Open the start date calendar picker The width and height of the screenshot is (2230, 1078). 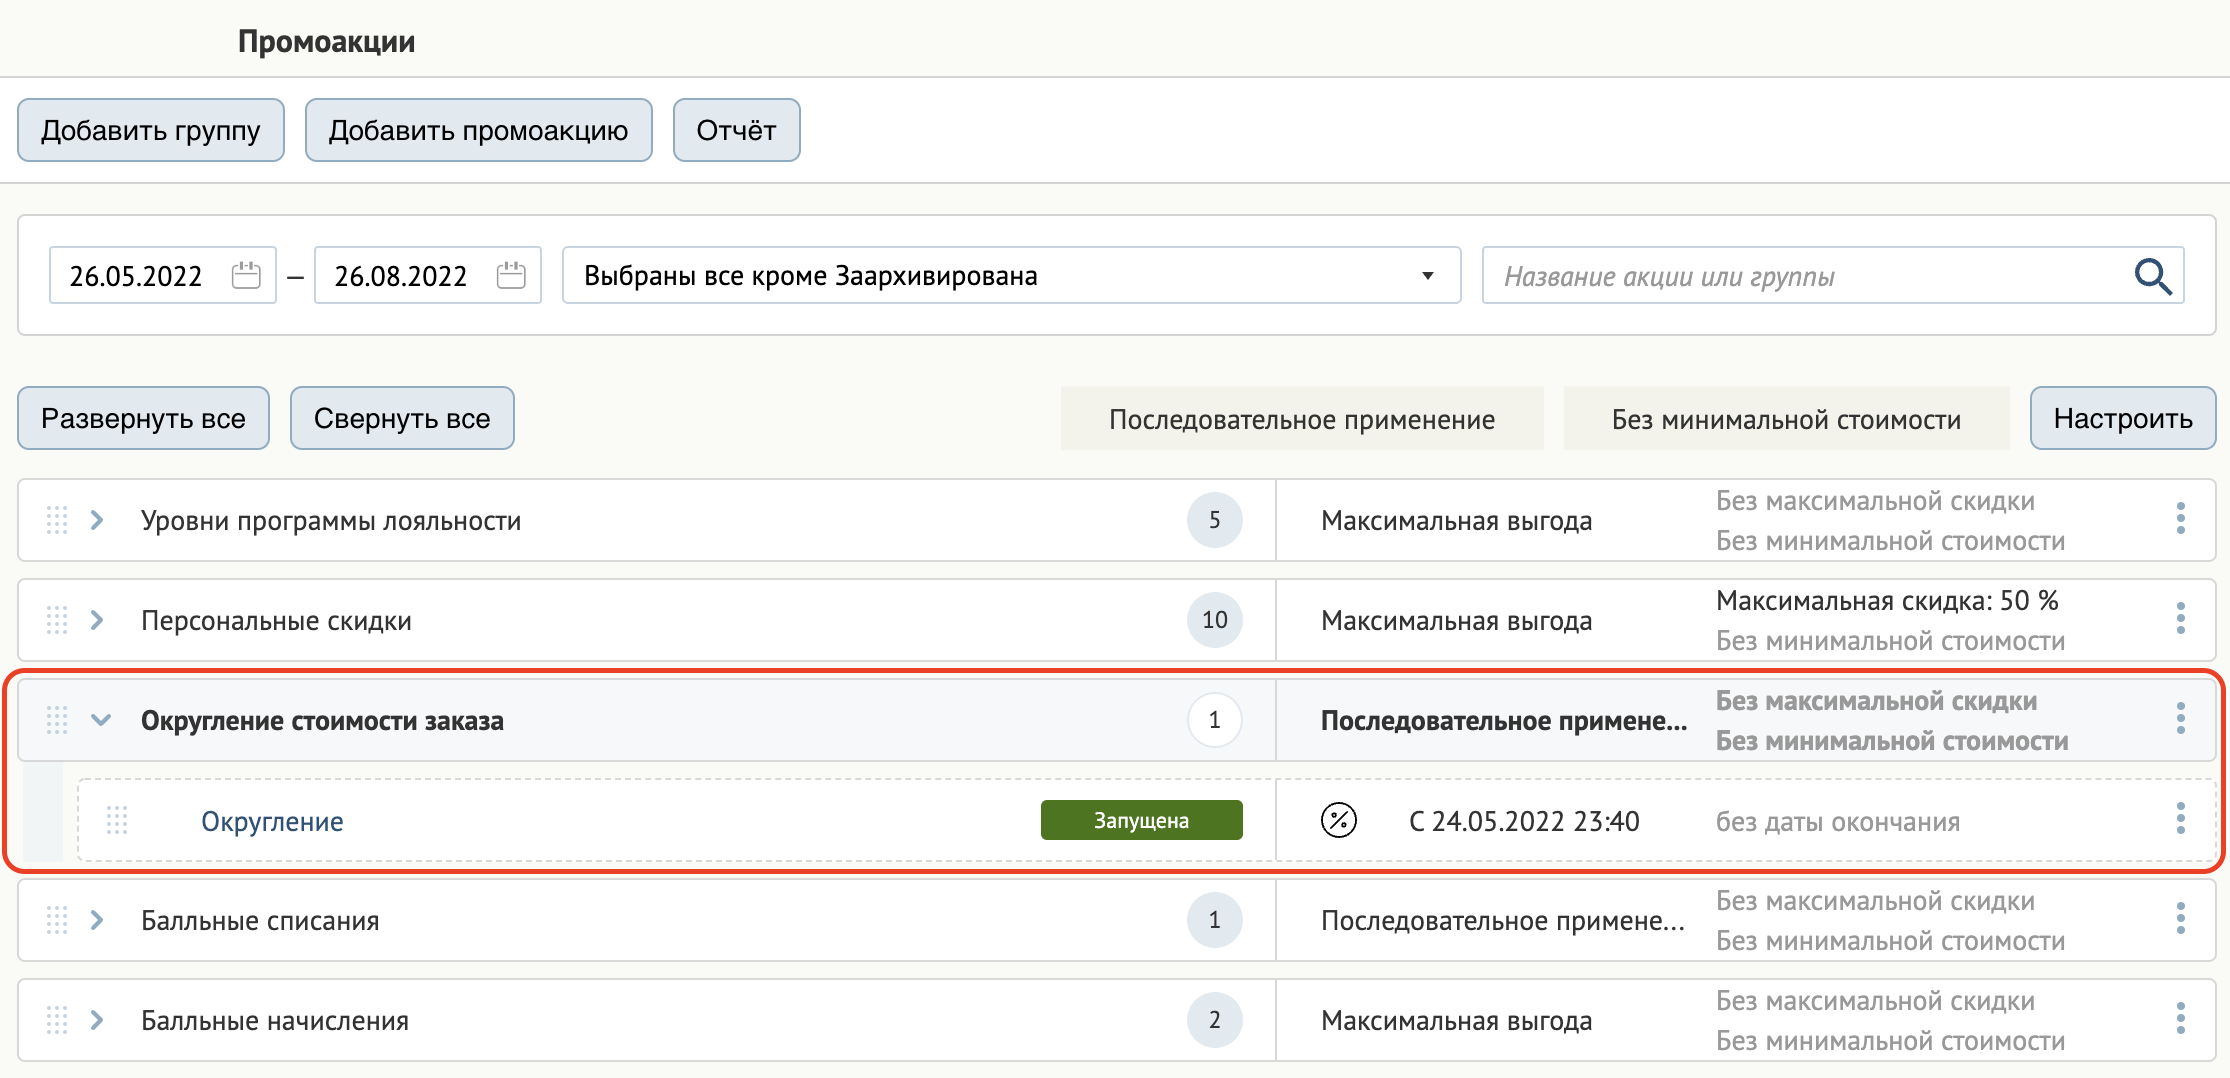tap(246, 275)
